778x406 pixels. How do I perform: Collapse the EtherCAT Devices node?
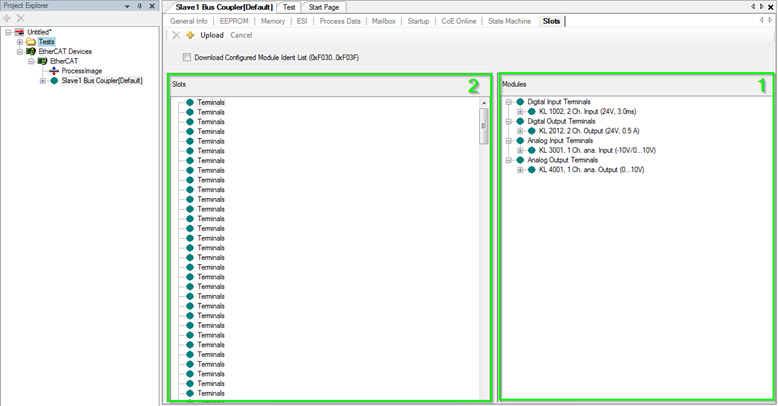pyautogui.click(x=19, y=52)
